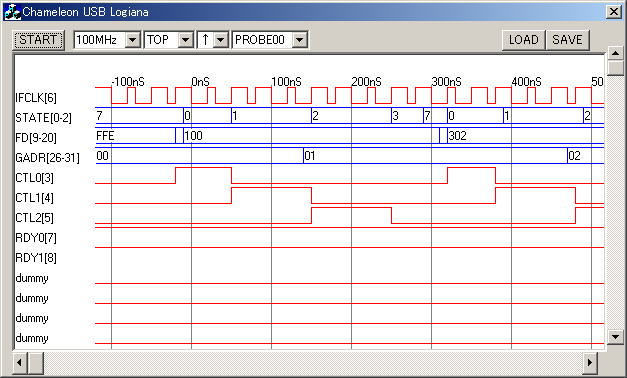This screenshot has width=627, height=378.
Task: Click the FFE value on FD bus
Action: tap(105, 136)
